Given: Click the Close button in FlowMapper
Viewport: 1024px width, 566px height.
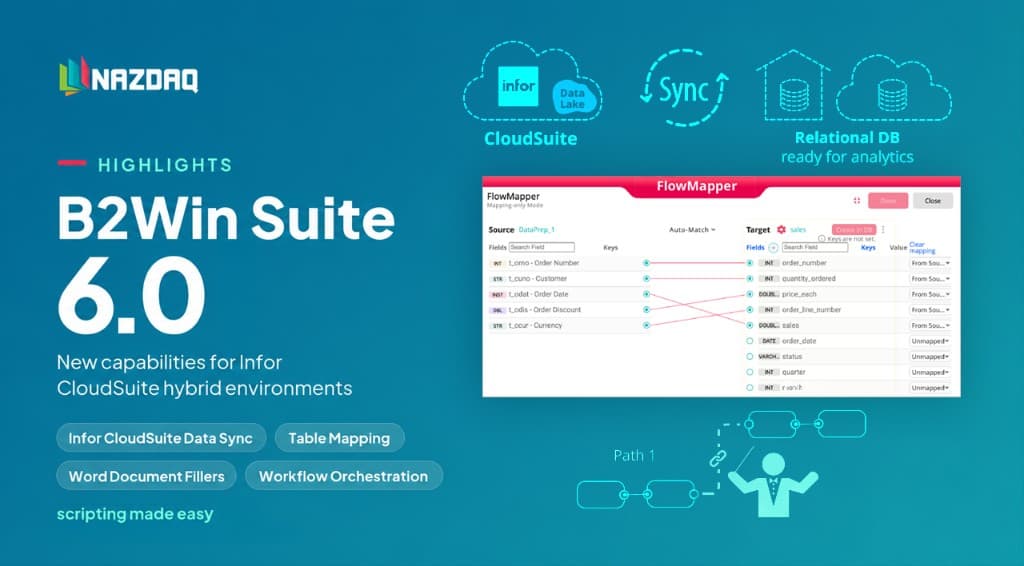Looking at the screenshot, I should click(933, 200).
